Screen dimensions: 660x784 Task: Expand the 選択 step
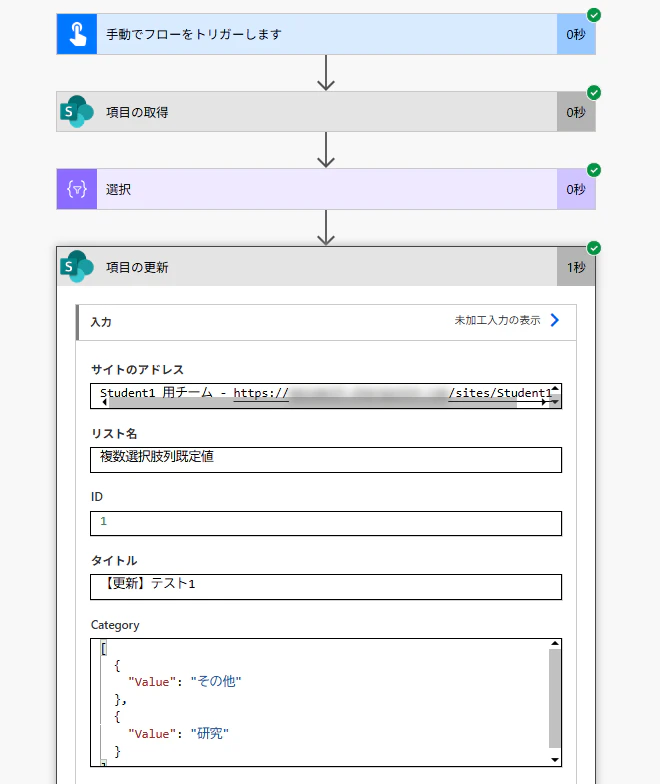[x=326, y=189]
